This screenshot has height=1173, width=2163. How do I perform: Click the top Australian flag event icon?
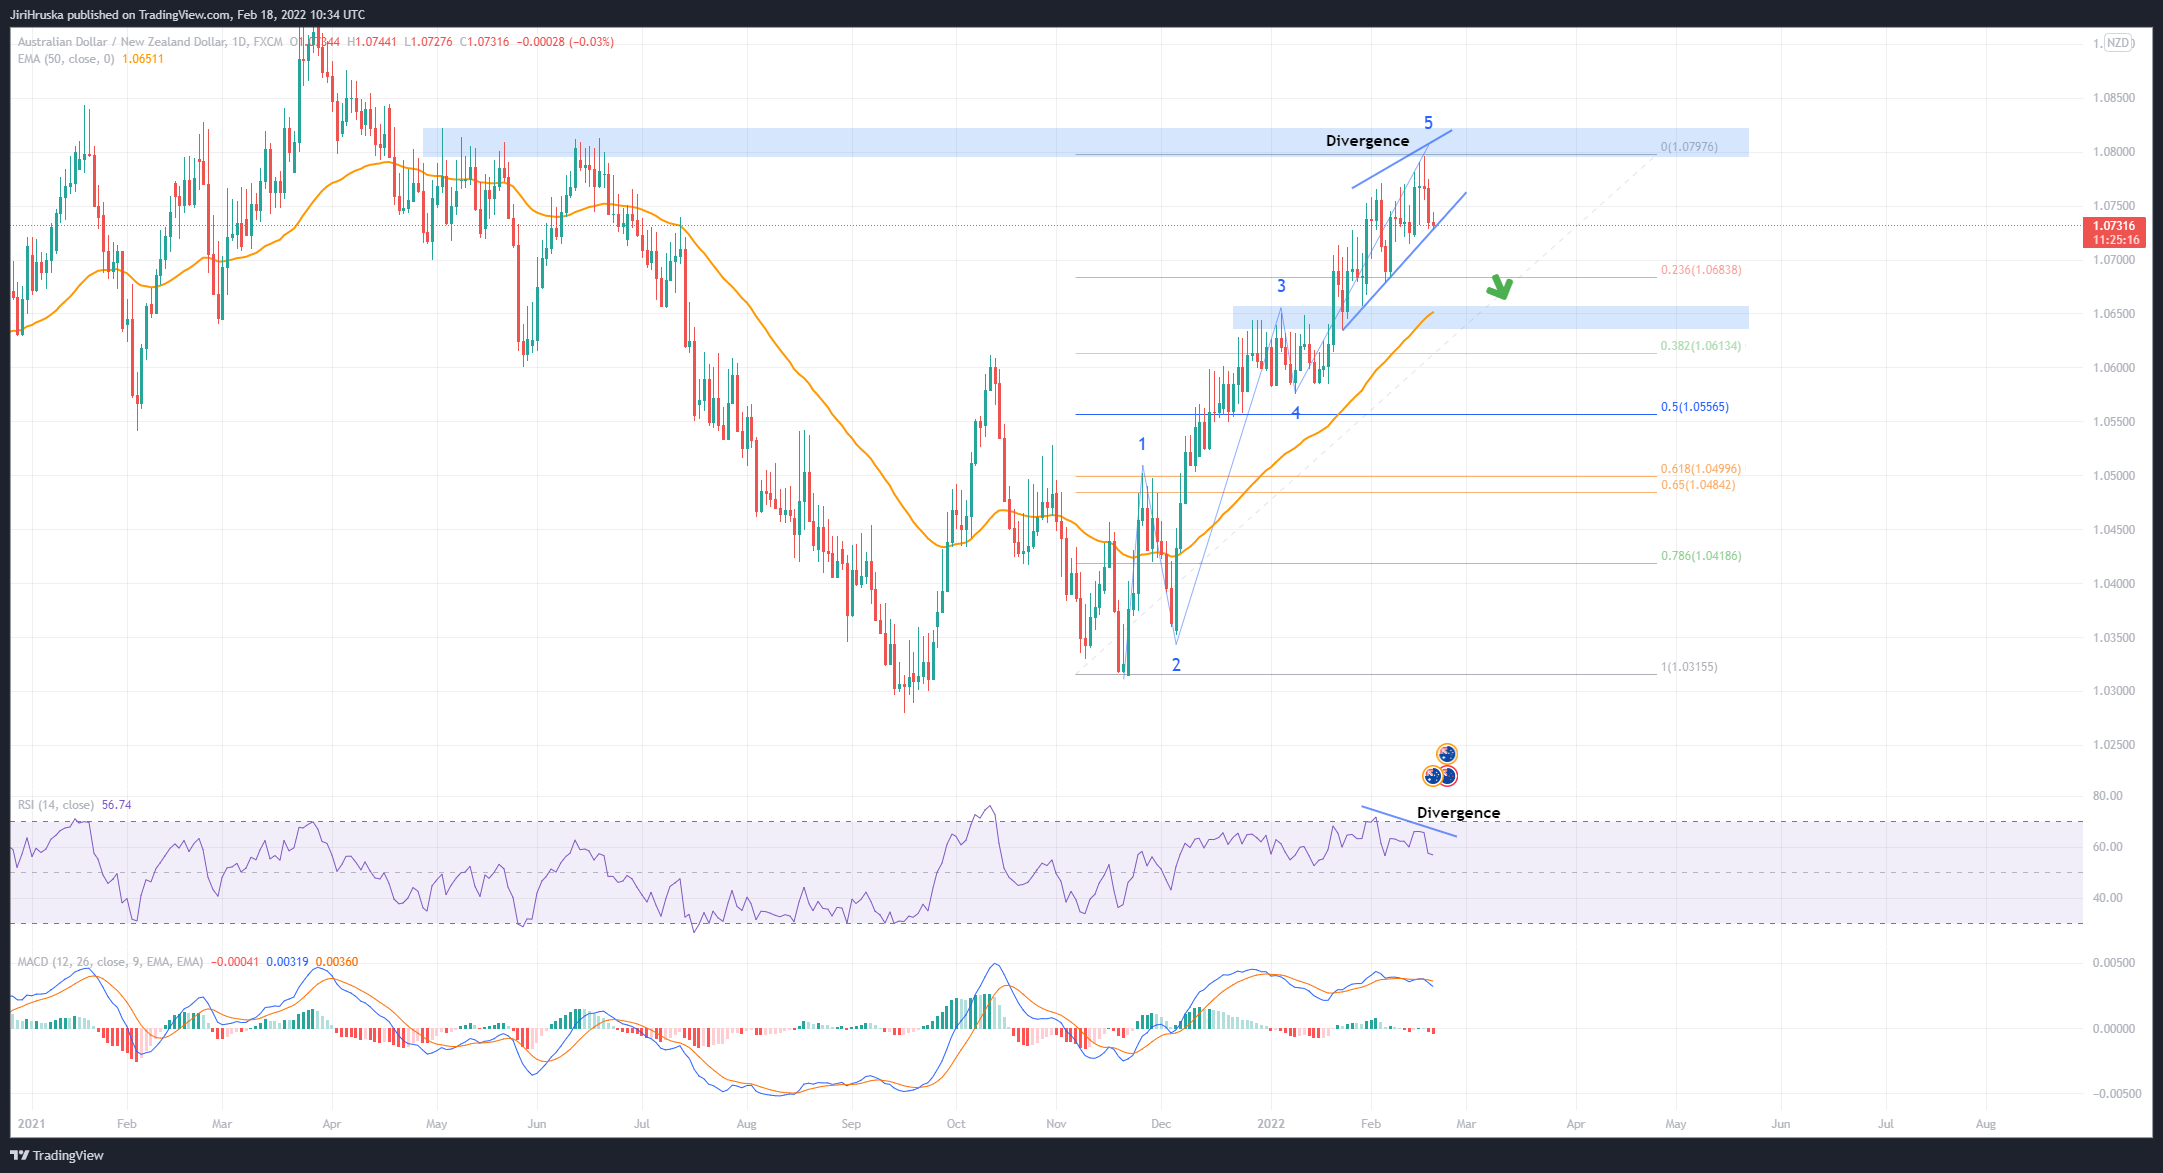pos(1447,754)
